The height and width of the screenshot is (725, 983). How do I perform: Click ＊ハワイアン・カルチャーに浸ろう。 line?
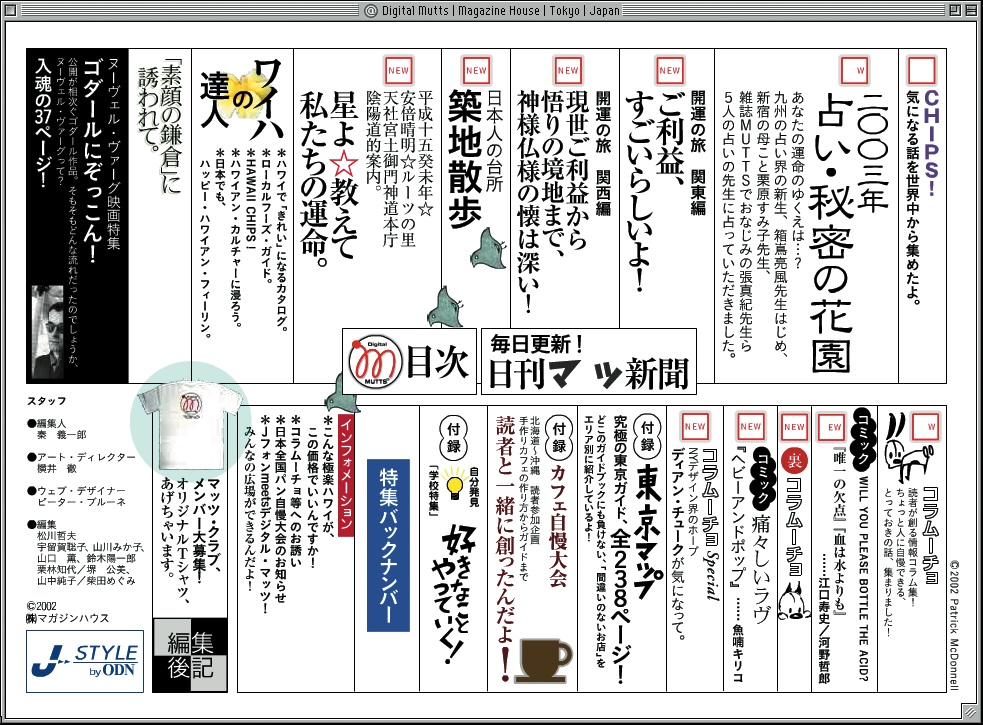[235, 237]
